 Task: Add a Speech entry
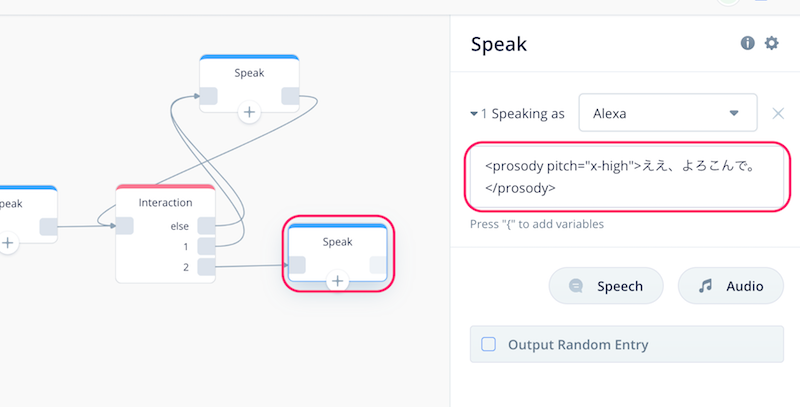coord(606,286)
